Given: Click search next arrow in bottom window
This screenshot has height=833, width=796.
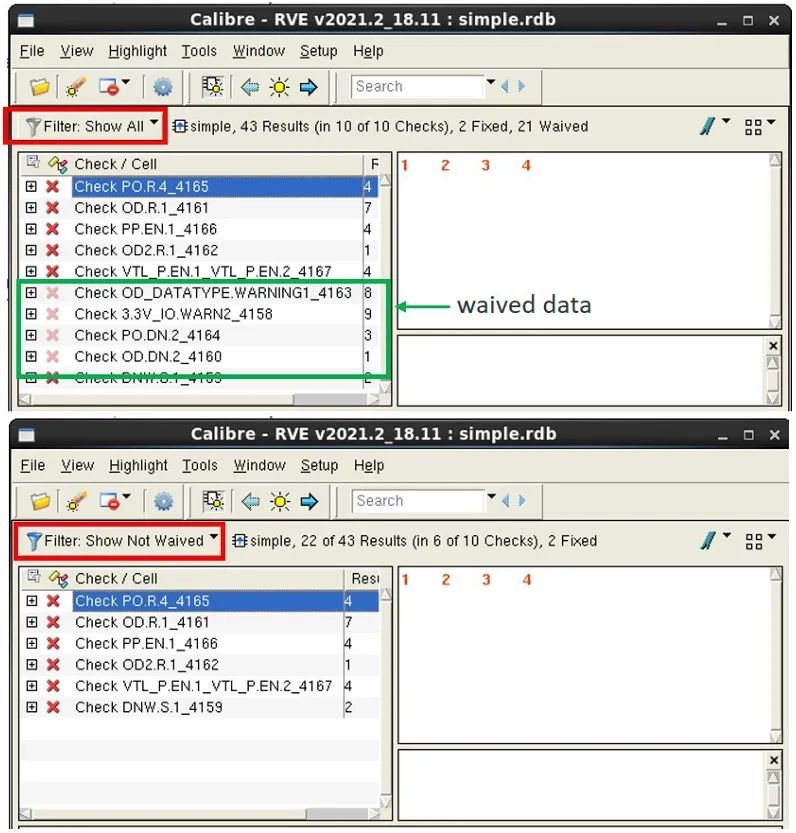Looking at the screenshot, I should [522, 500].
